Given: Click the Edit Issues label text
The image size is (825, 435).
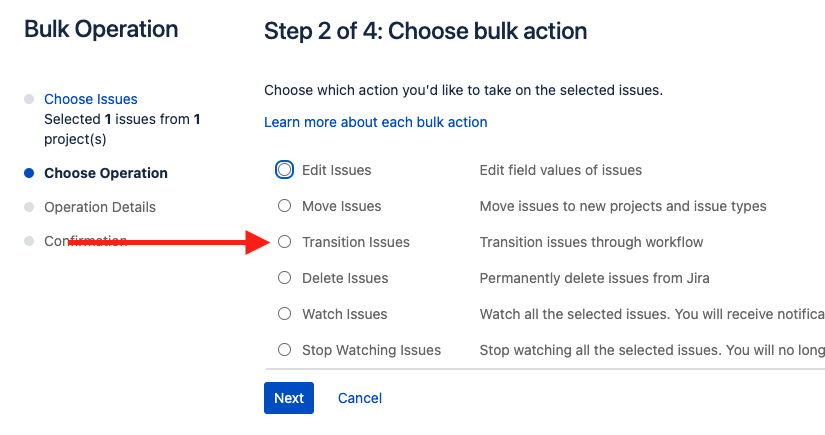Looking at the screenshot, I should [337, 170].
